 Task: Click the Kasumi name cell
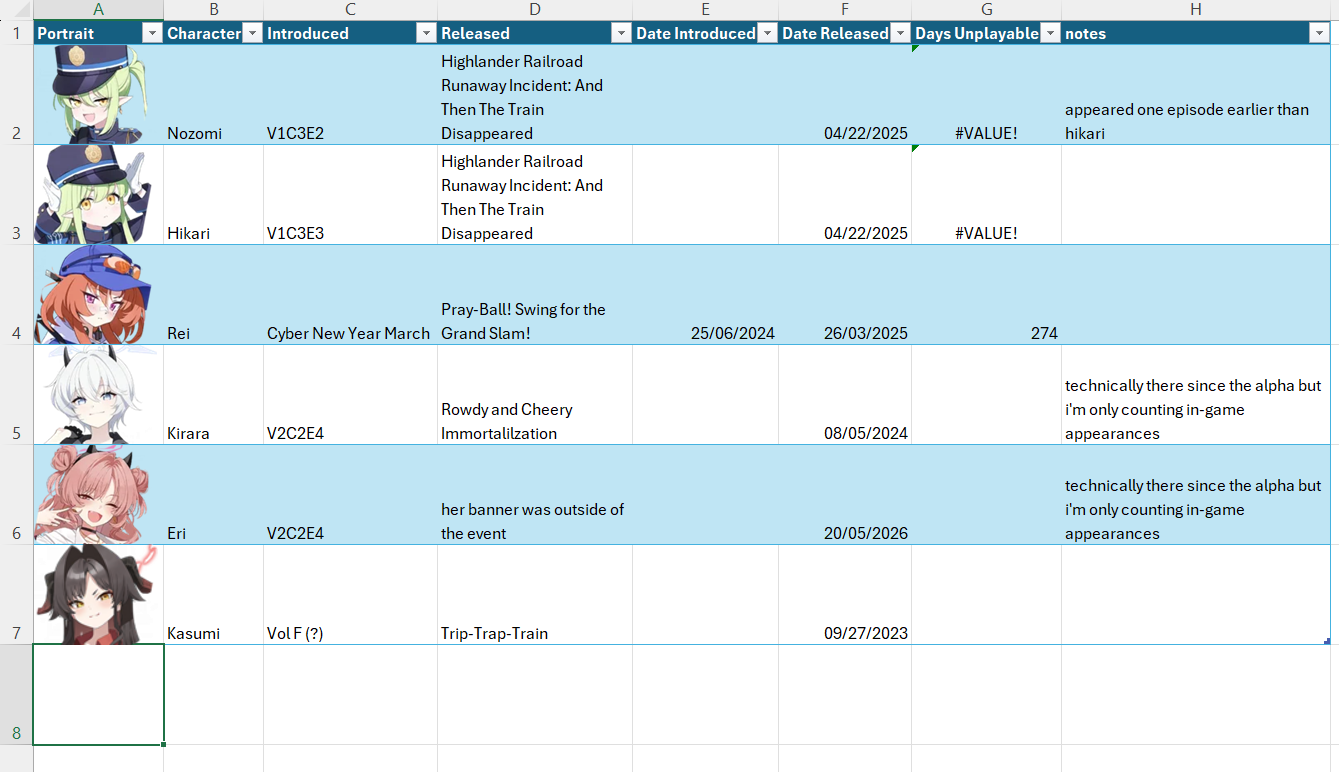[213, 595]
